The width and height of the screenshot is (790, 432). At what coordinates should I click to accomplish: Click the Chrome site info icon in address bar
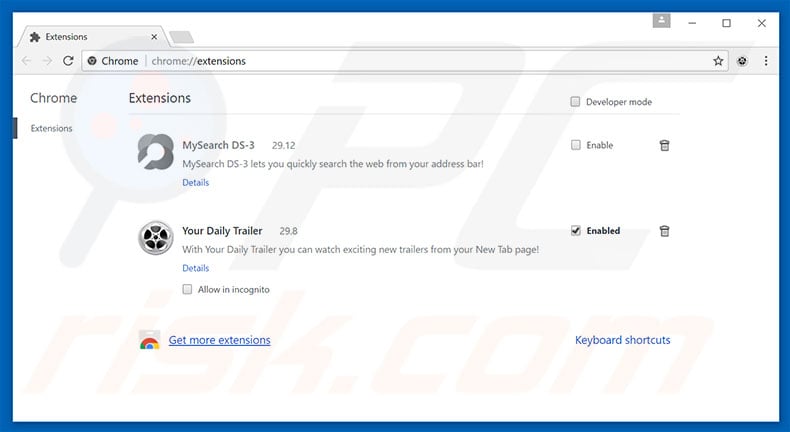[92, 61]
